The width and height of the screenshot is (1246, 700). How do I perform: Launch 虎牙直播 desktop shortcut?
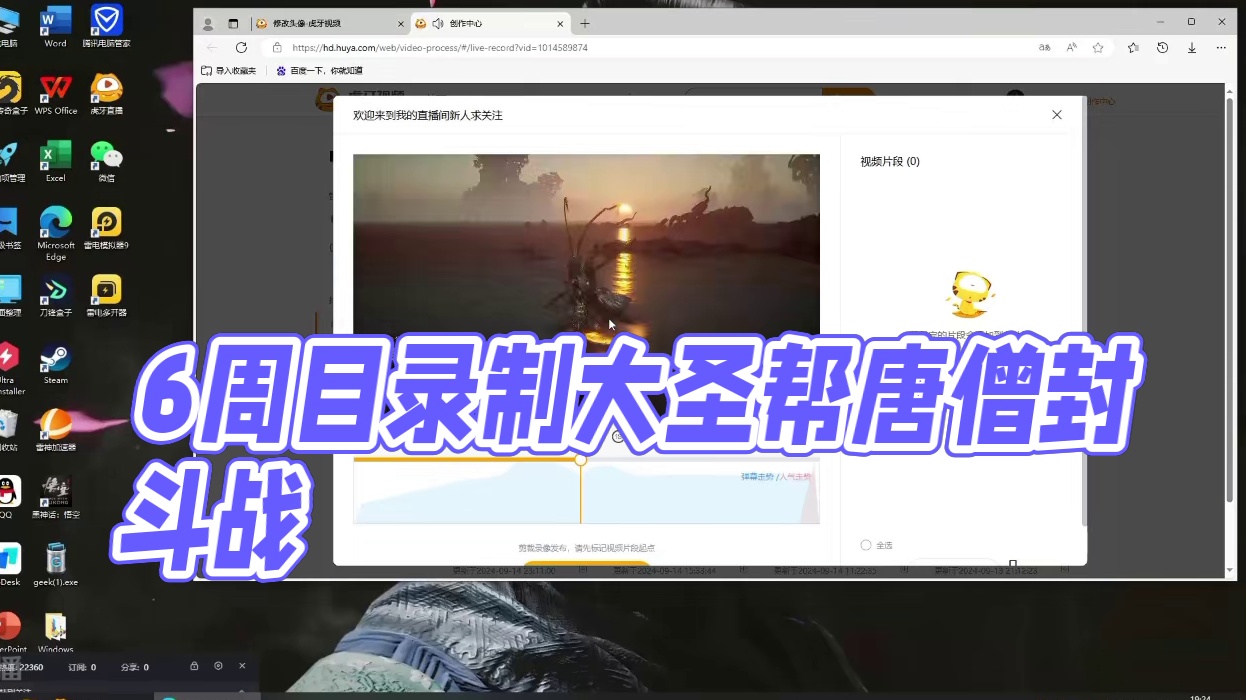pos(105,90)
